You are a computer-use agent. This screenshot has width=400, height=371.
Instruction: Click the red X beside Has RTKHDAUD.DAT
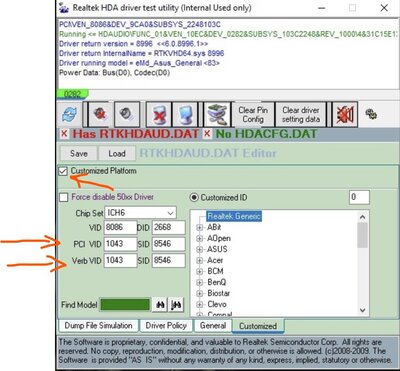[64, 134]
